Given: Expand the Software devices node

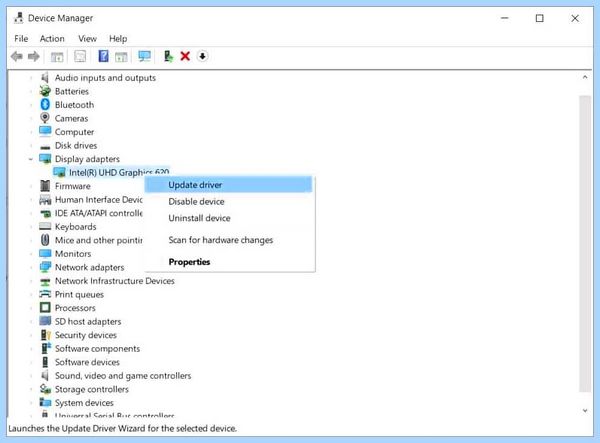Looking at the screenshot, I should [x=31, y=362].
